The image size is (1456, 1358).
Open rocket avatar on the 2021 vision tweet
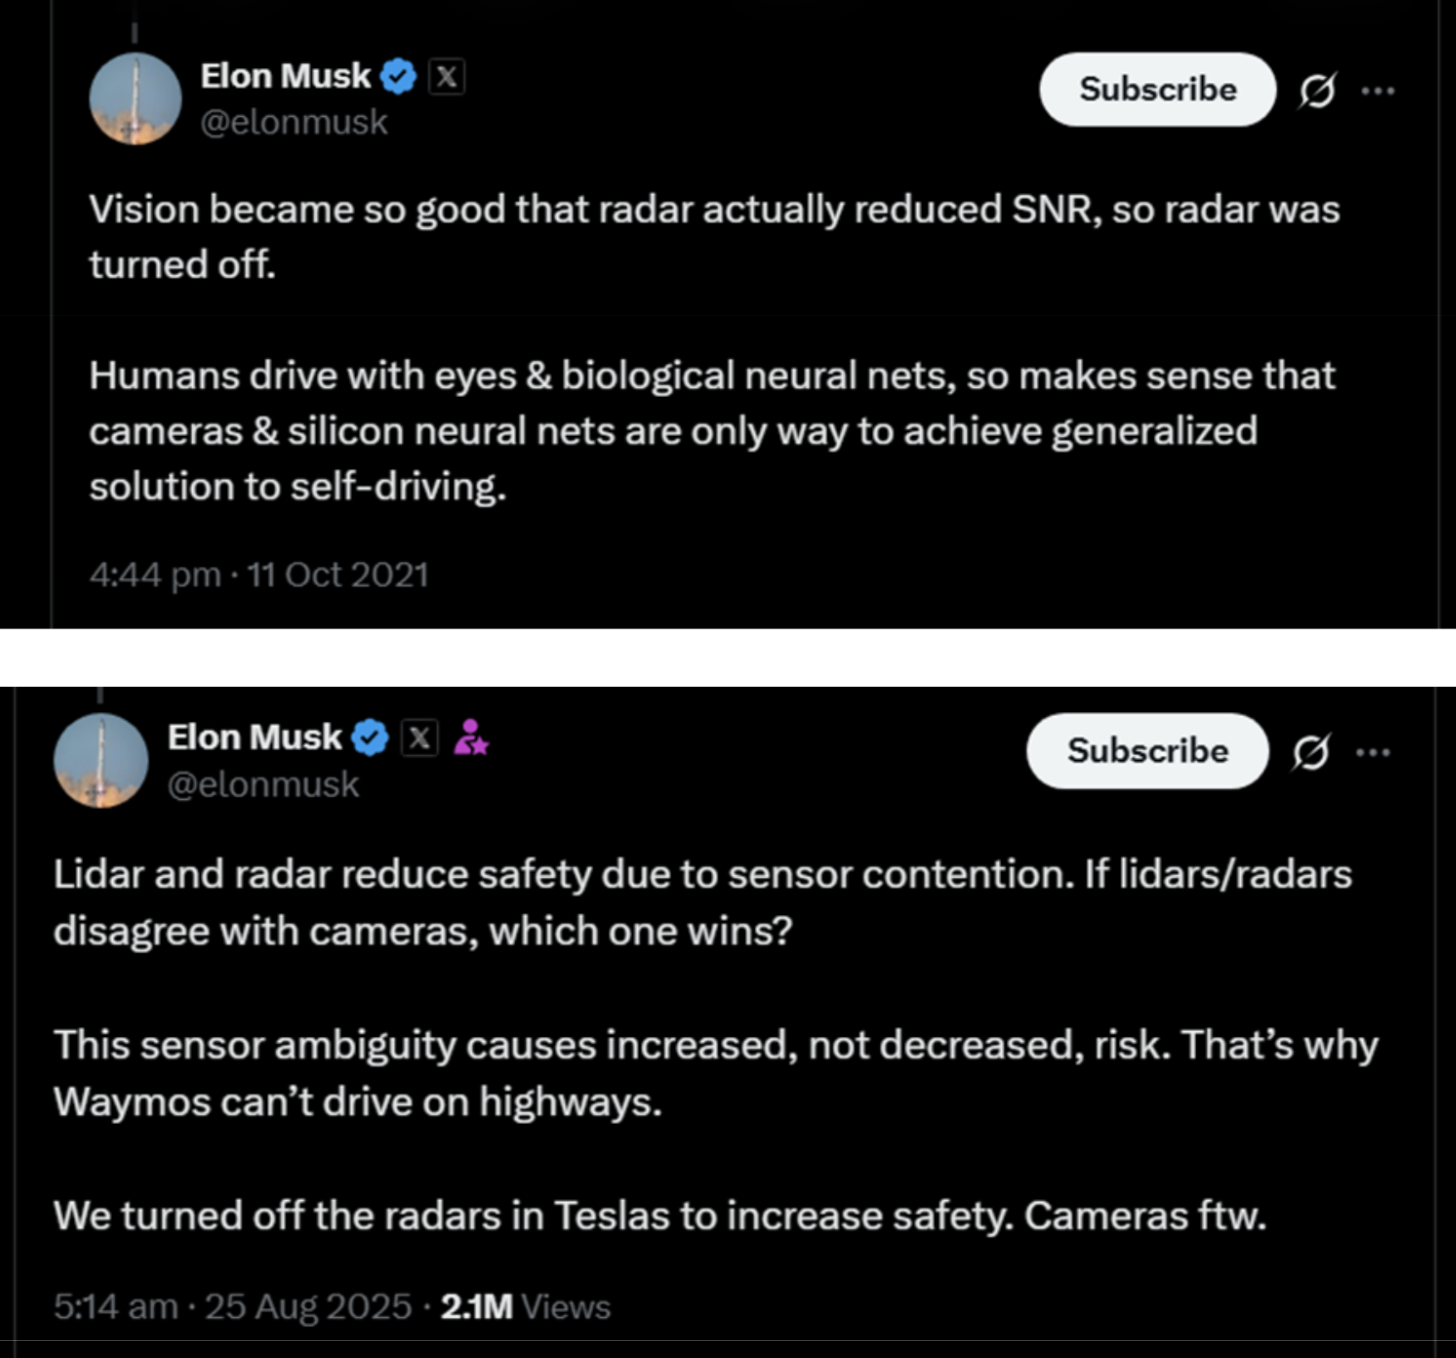135,99
